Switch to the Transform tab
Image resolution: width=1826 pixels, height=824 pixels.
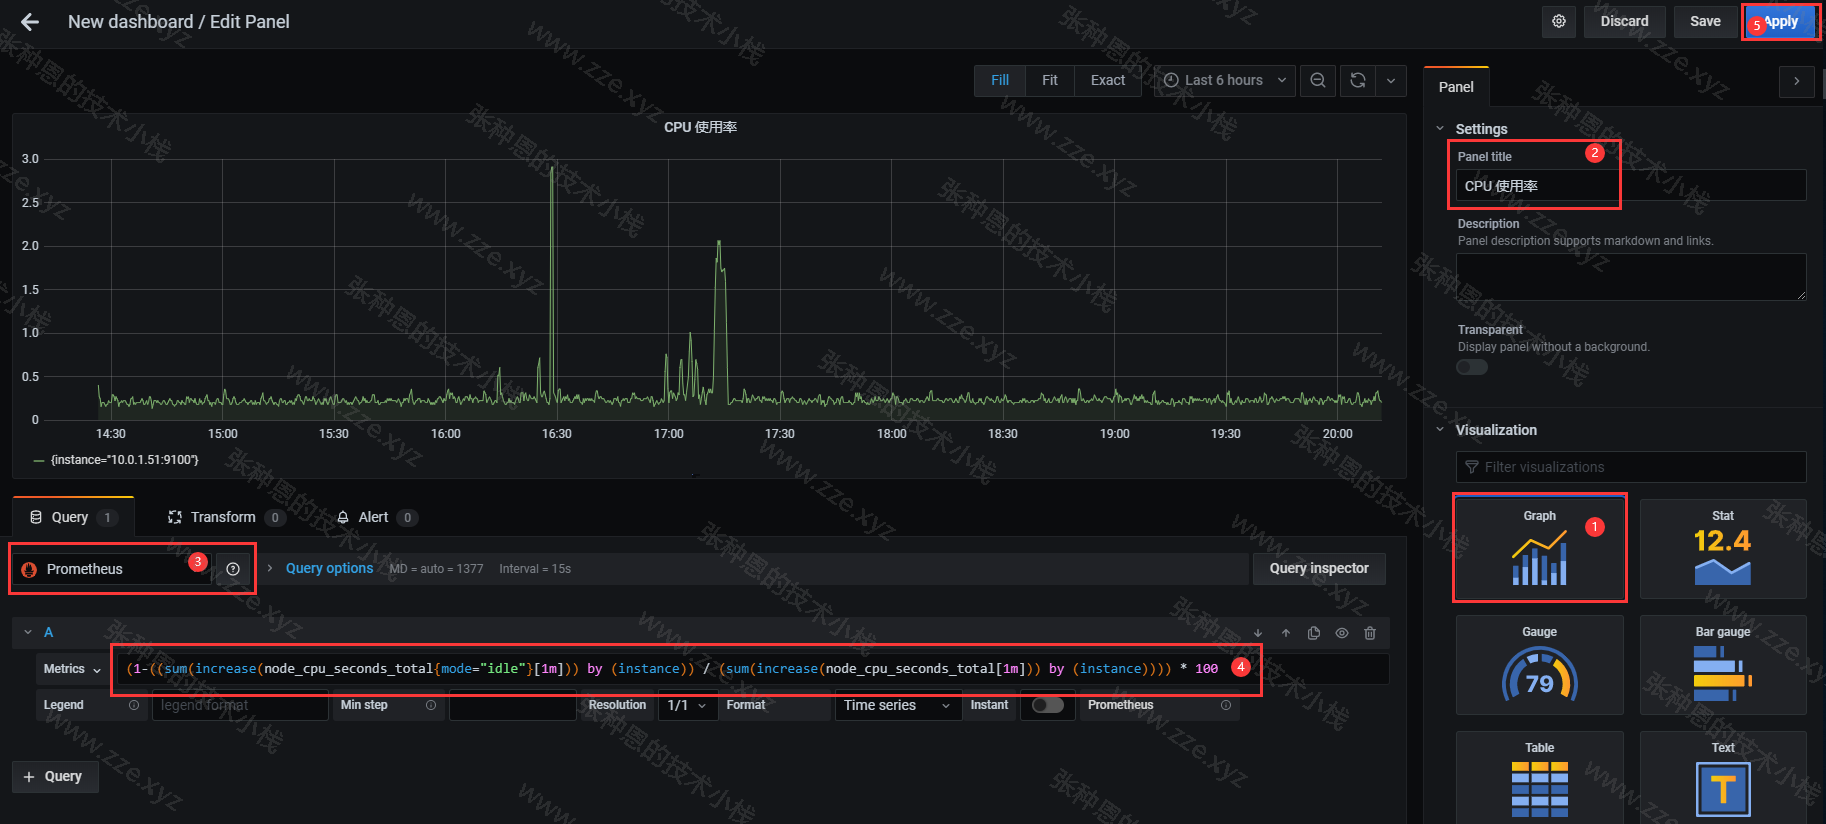click(224, 517)
